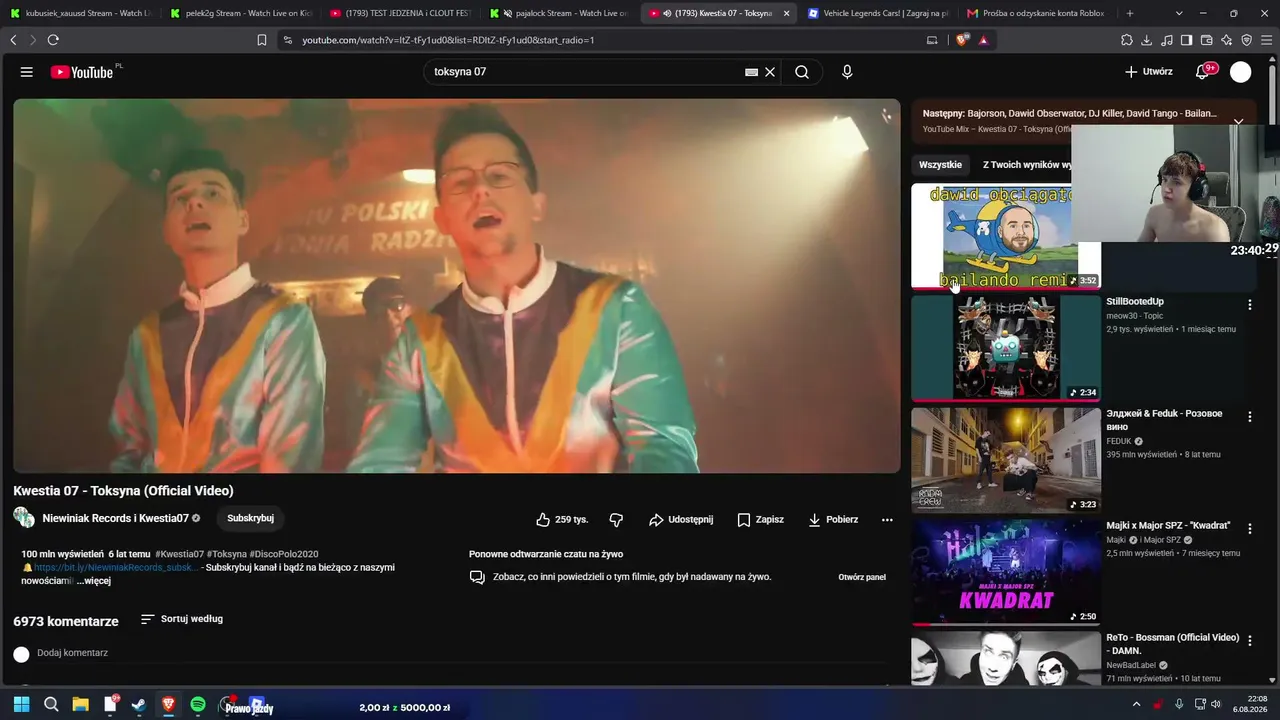The height and width of the screenshot is (720, 1280).
Task: Expand video description with ...więcej
Action: [x=94, y=581]
